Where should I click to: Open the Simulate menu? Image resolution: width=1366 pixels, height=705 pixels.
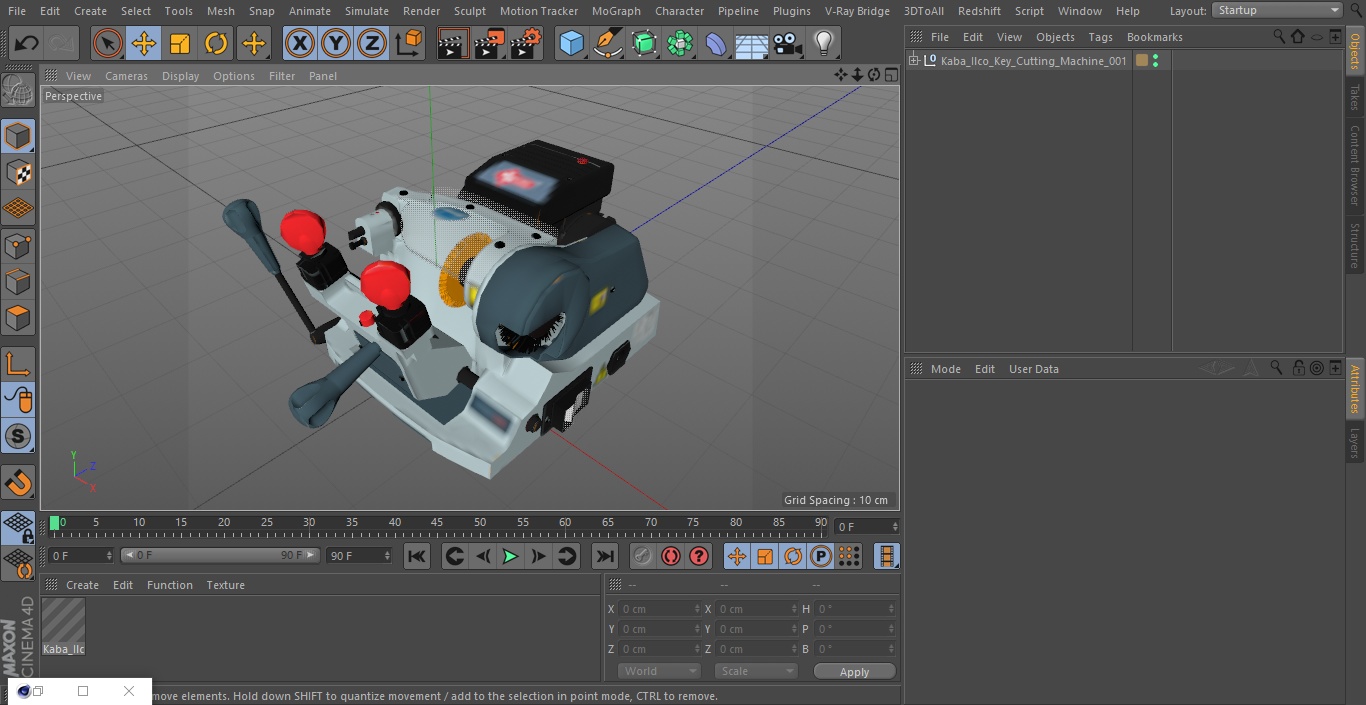(366, 11)
